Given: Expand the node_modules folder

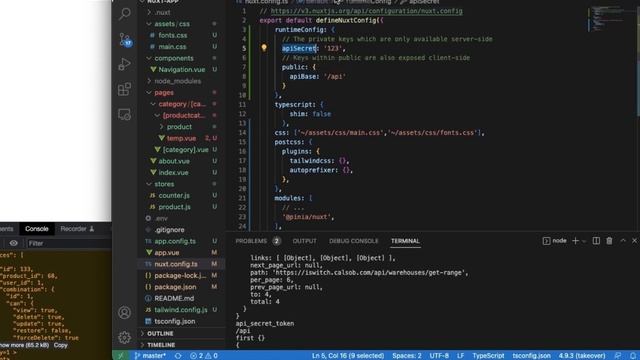Looking at the screenshot, I should click(x=177, y=81).
